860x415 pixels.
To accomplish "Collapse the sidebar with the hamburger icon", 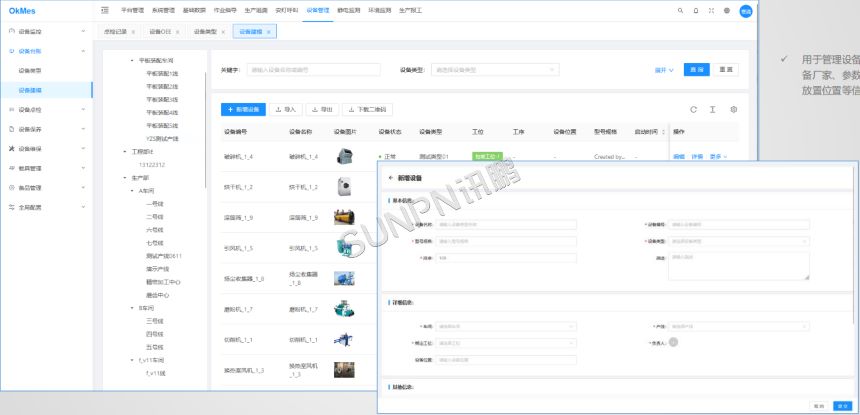I will coord(105,10).
